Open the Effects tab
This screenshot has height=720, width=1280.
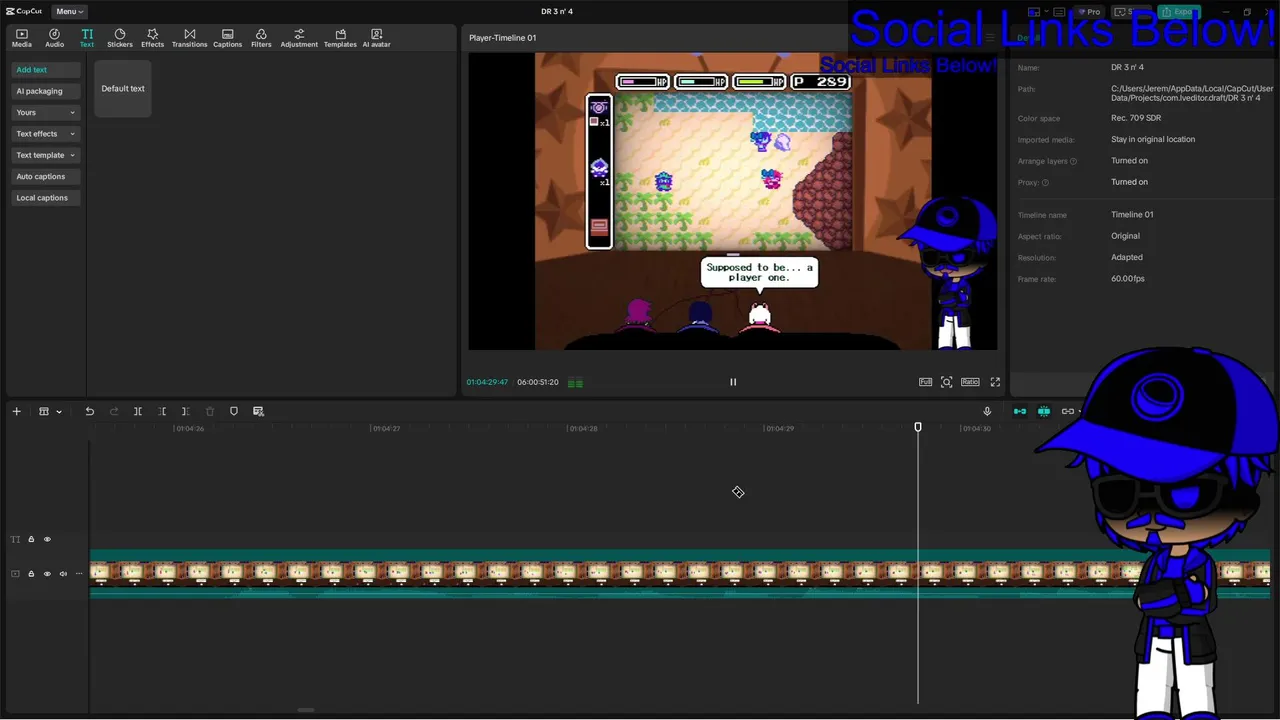152,38
